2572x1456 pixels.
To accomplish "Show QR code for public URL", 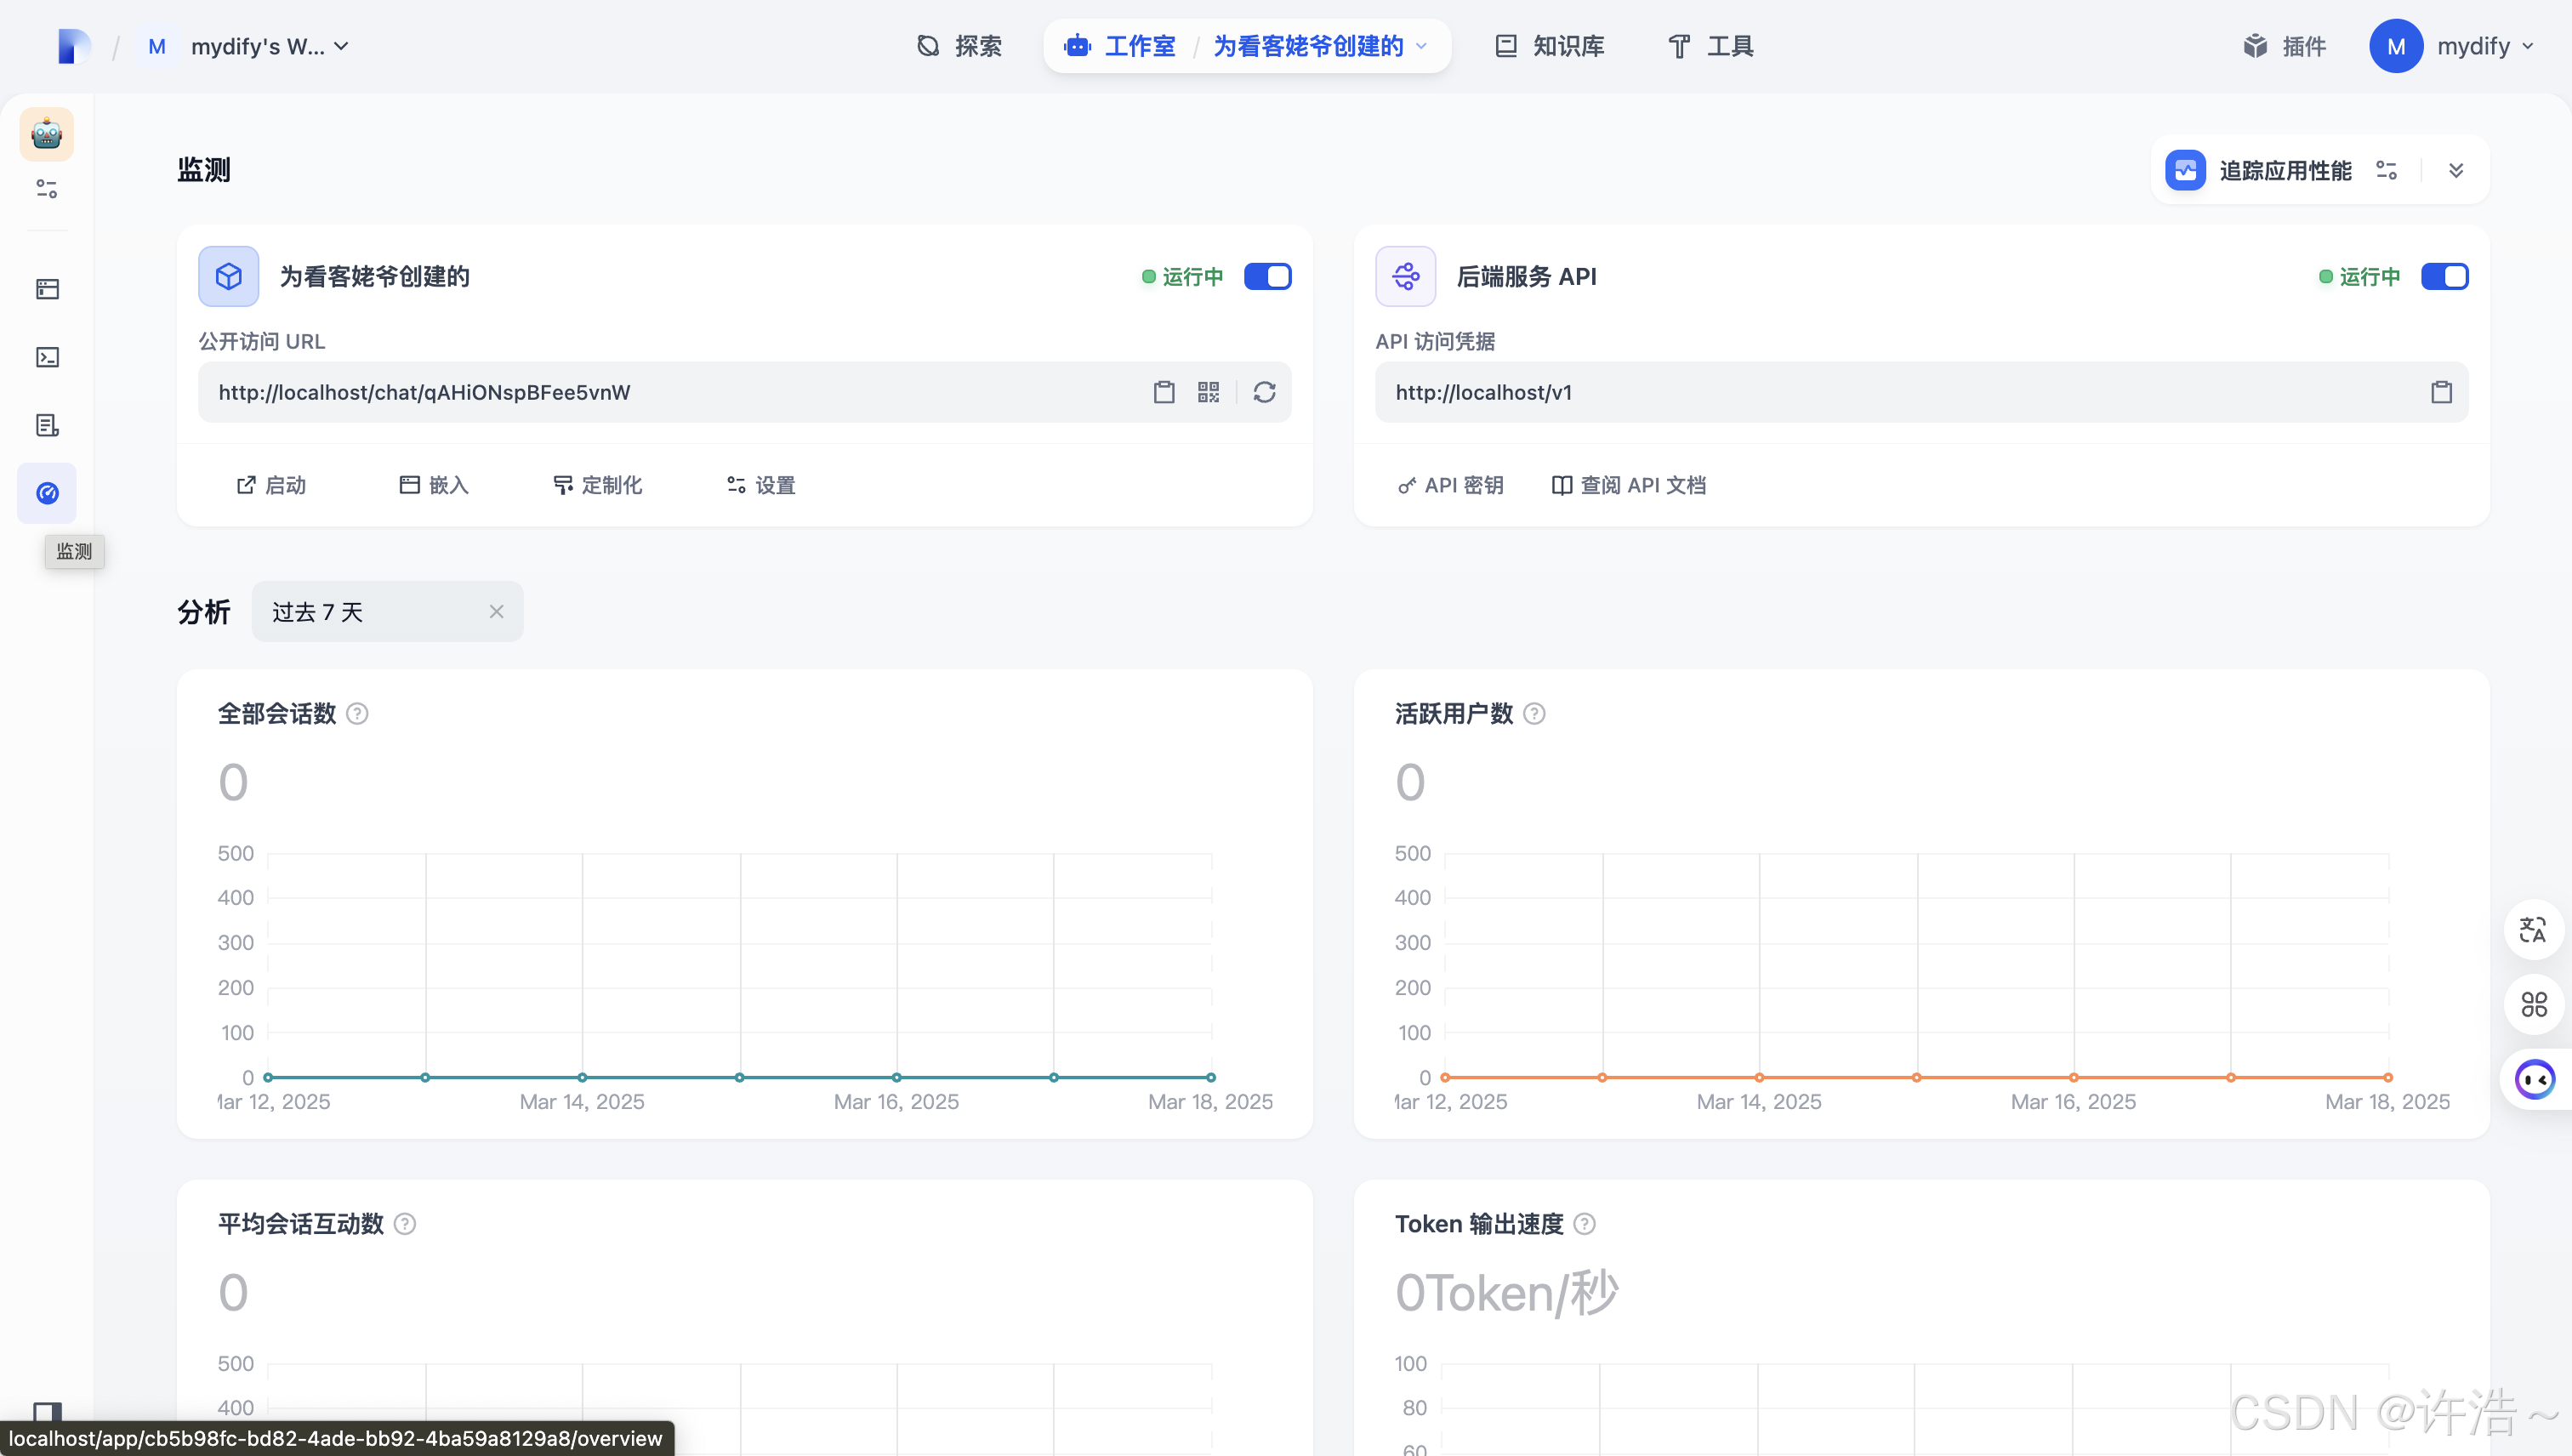I will 1208,392.
